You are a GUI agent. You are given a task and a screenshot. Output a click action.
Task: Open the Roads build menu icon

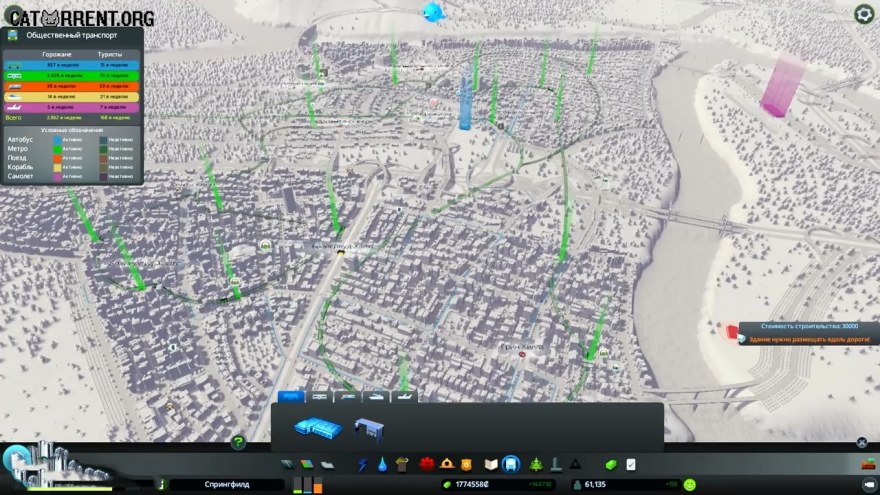click(287, 465)
